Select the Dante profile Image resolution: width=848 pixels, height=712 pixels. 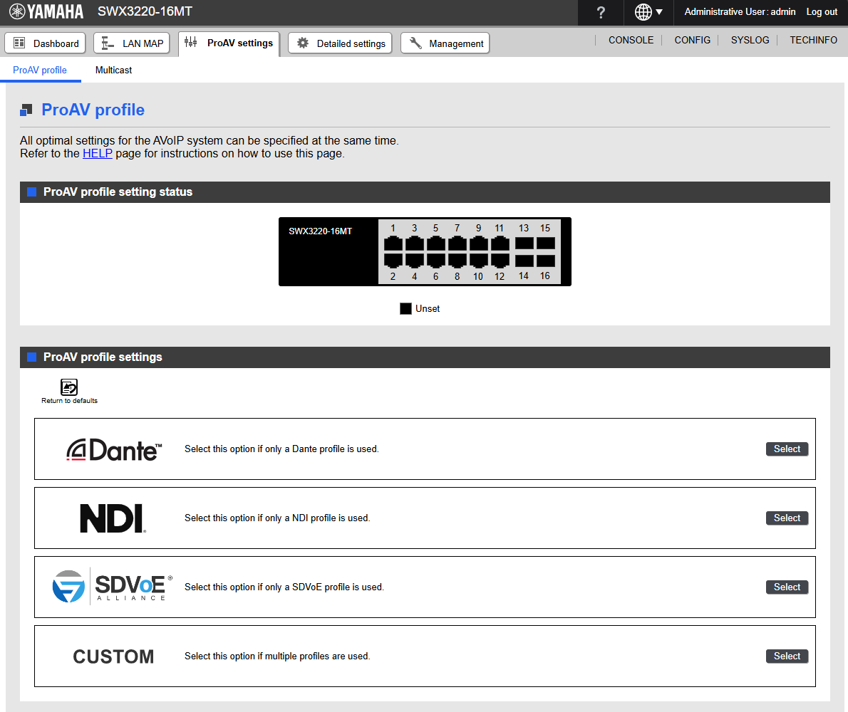[x=787, y=449]
